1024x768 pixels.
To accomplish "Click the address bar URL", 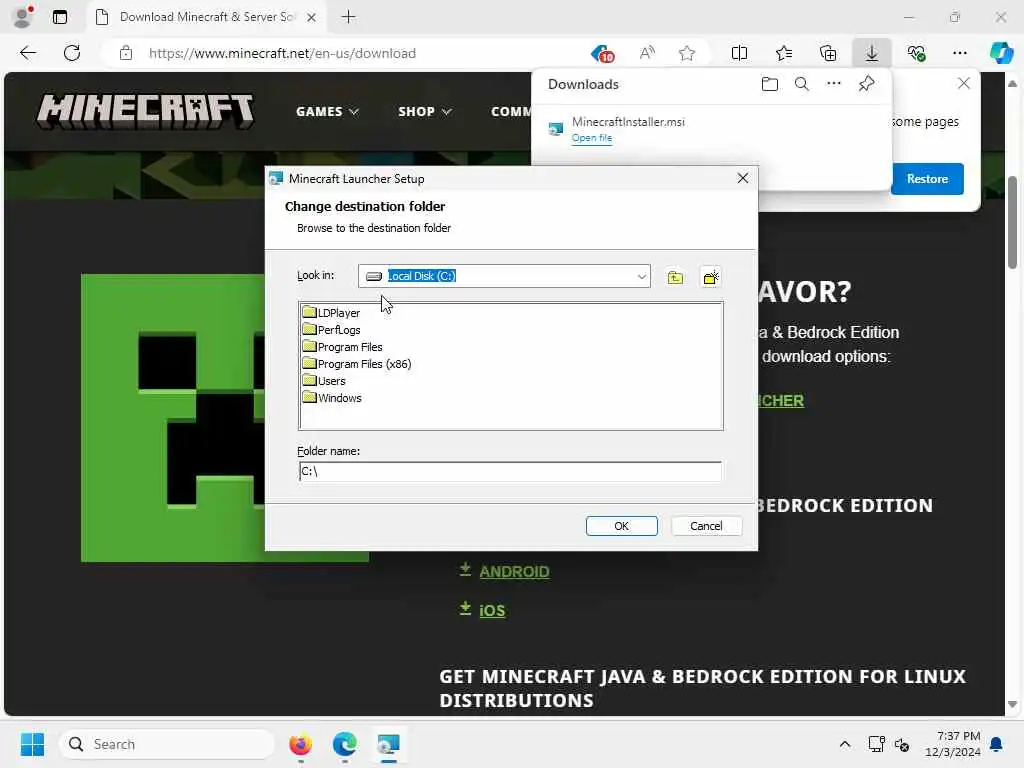I will 282,53.
